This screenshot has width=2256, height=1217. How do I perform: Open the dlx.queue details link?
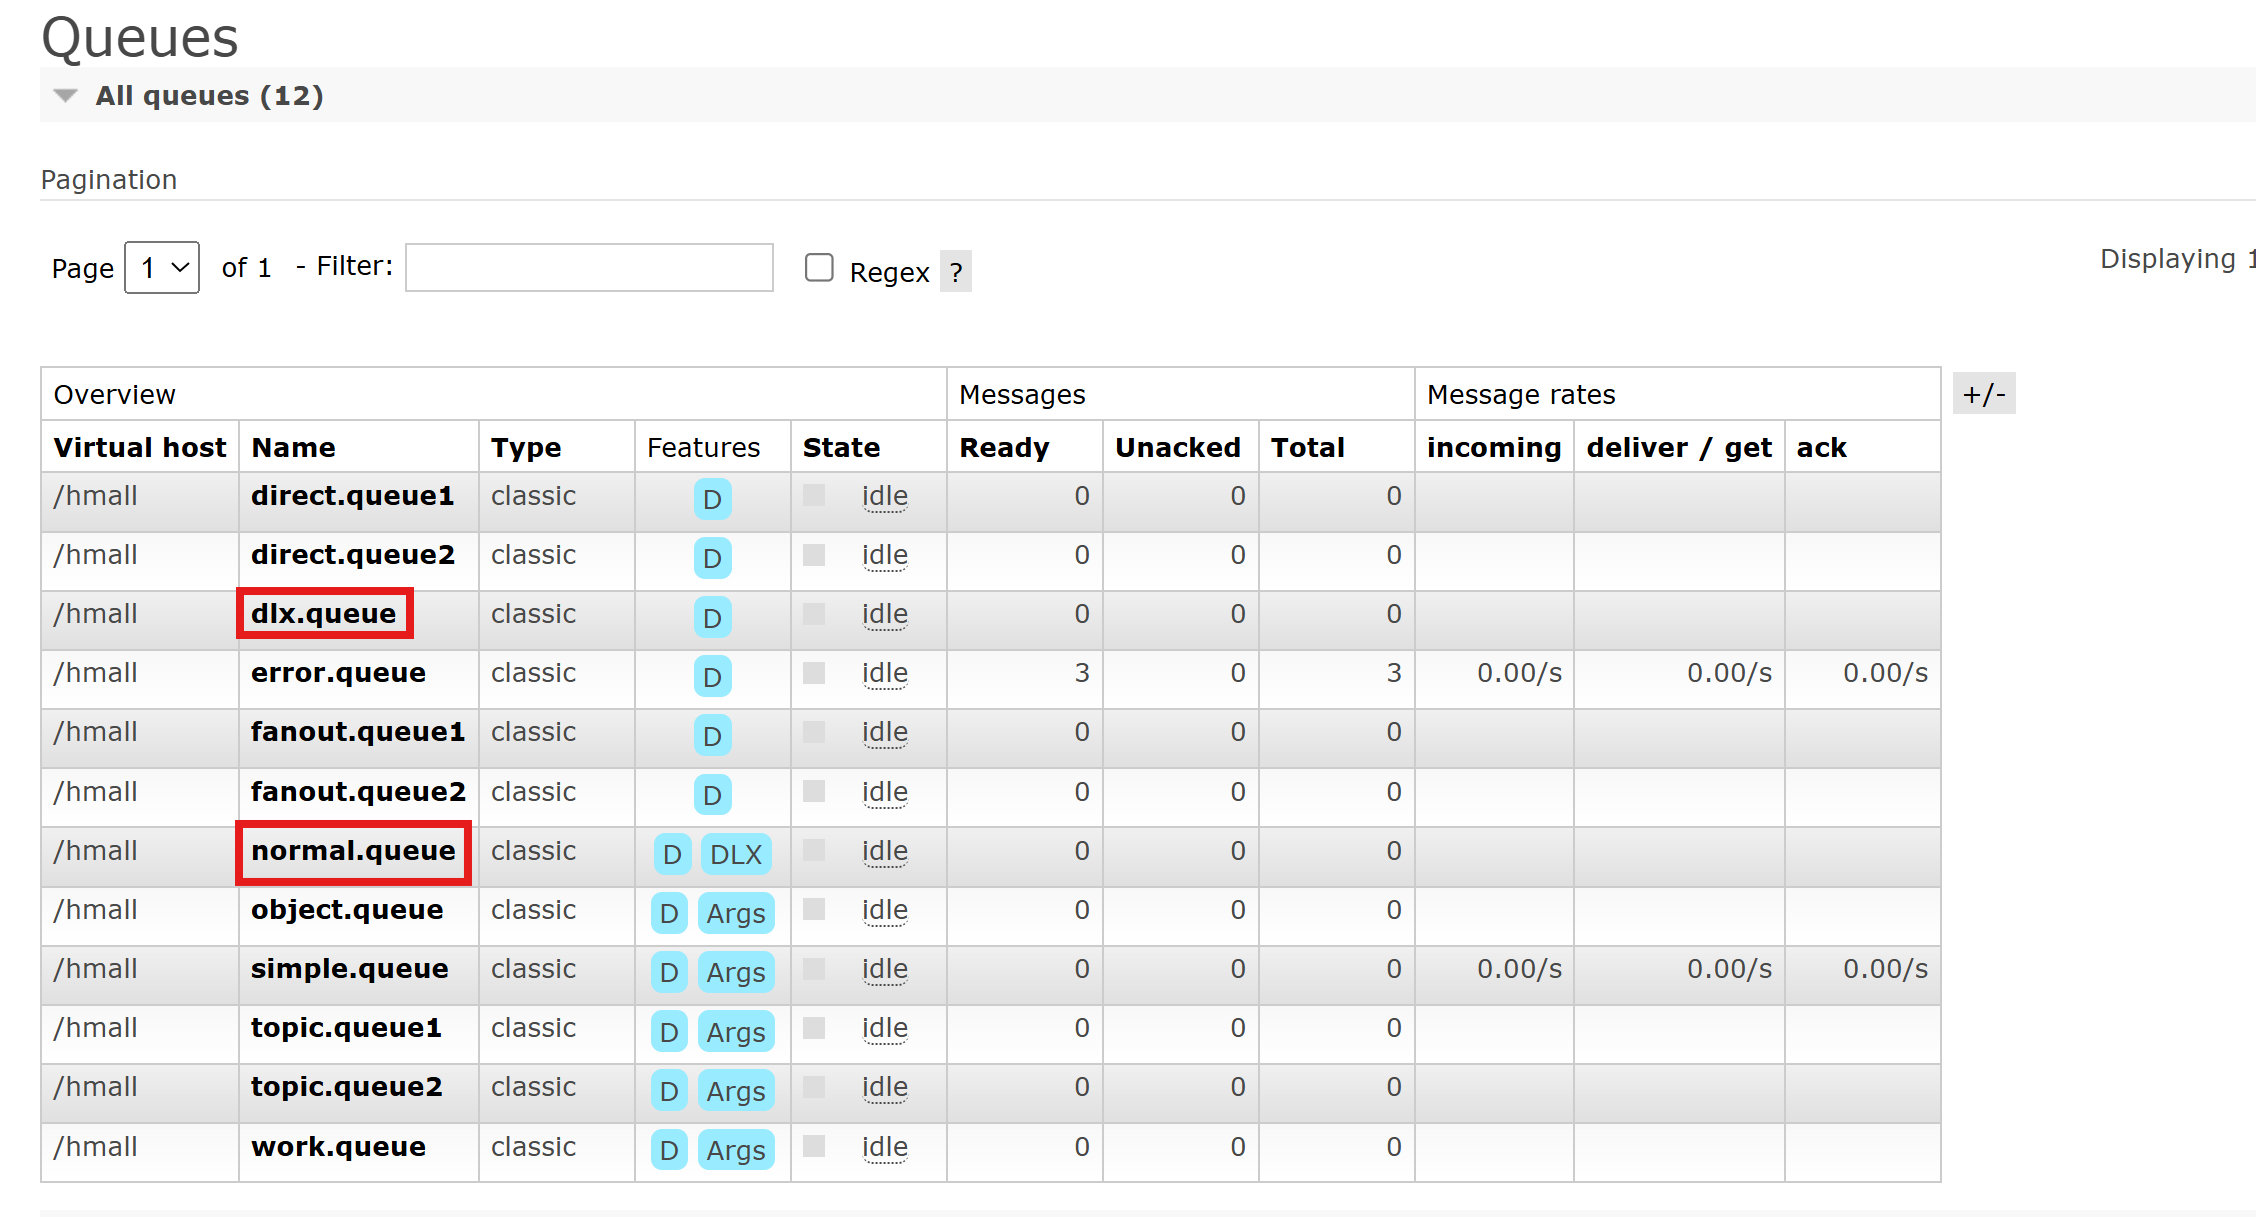323,614
